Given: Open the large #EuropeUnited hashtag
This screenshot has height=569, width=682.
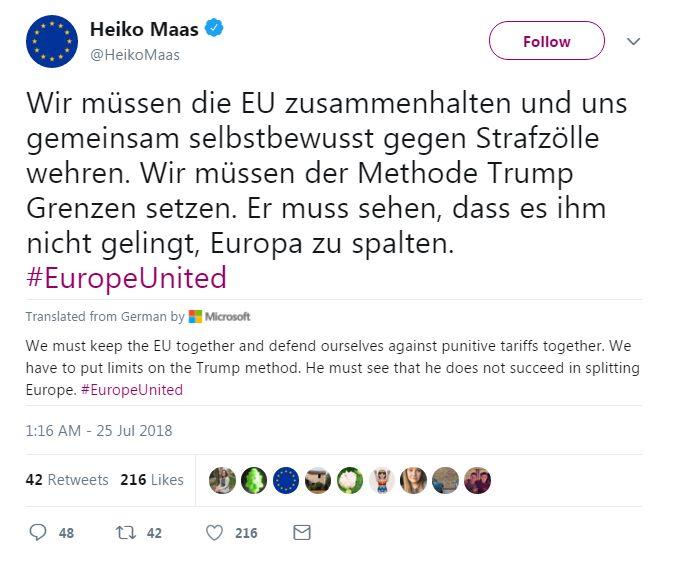Looking at the screenshot, I should (x=127, y=278).
